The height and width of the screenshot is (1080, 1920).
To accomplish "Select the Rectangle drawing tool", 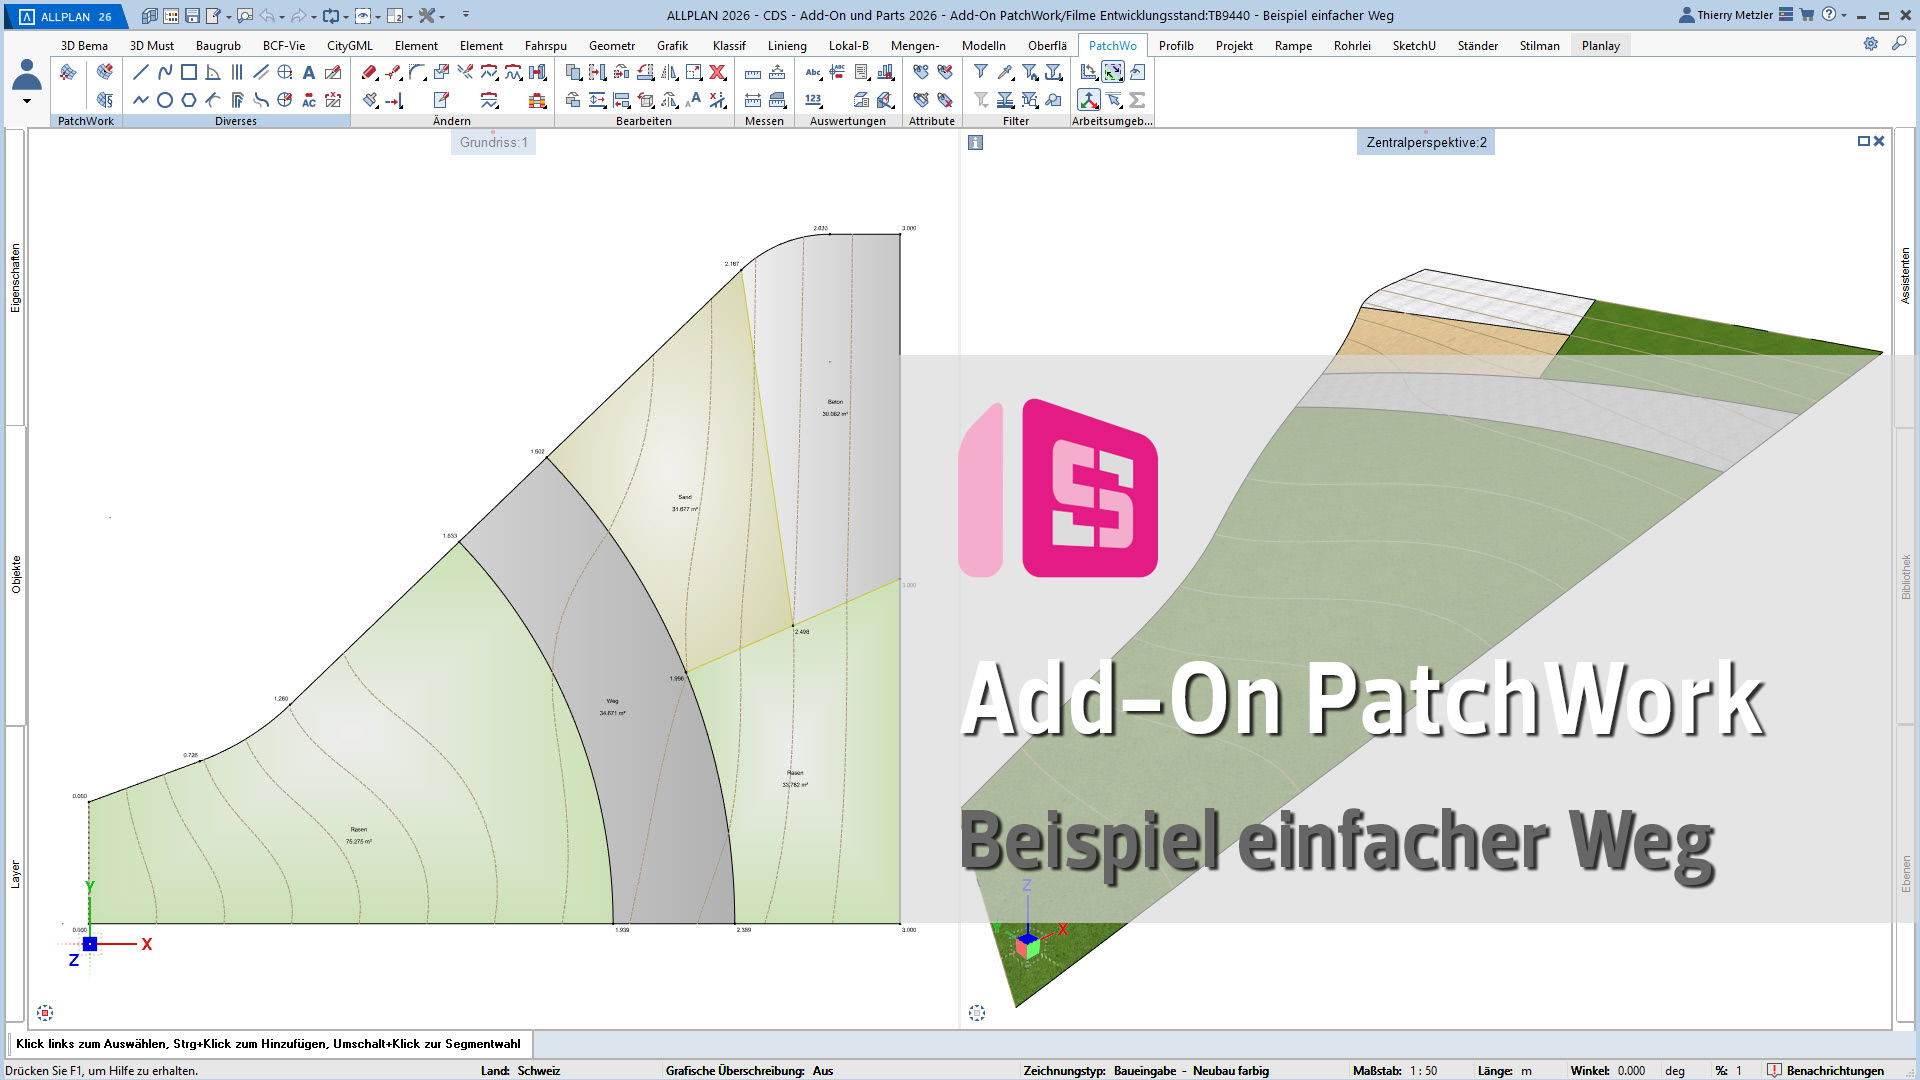I will pos(188,72).
